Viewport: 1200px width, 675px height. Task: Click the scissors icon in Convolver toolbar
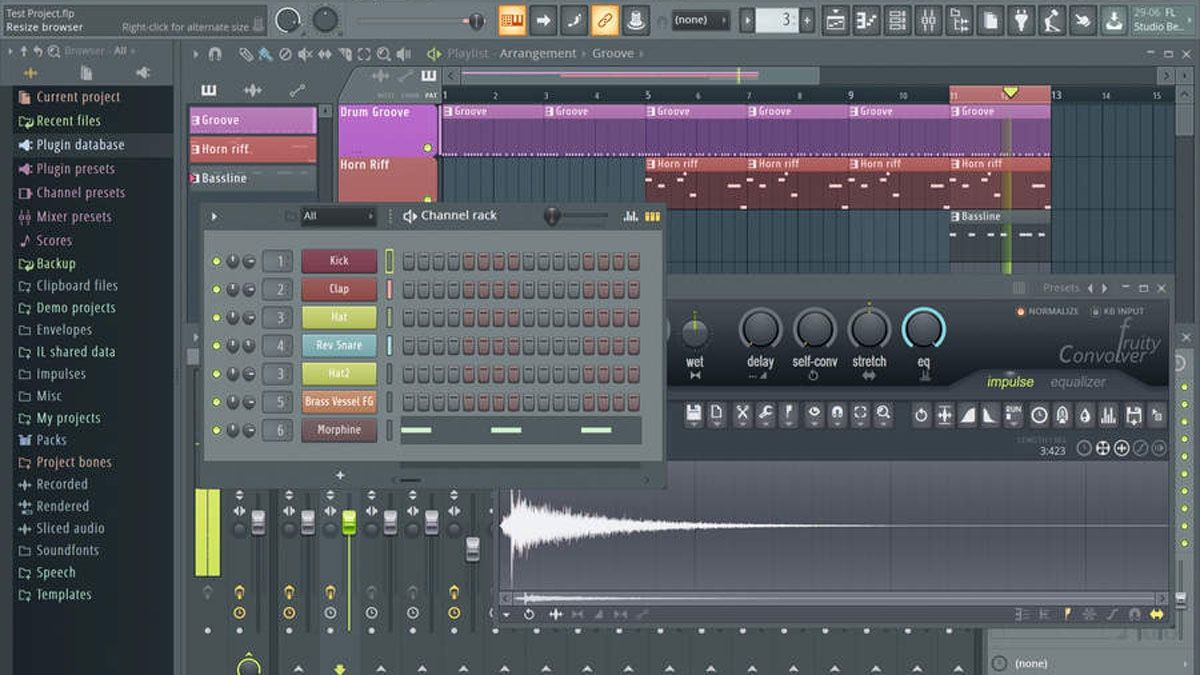coord(743,413)
